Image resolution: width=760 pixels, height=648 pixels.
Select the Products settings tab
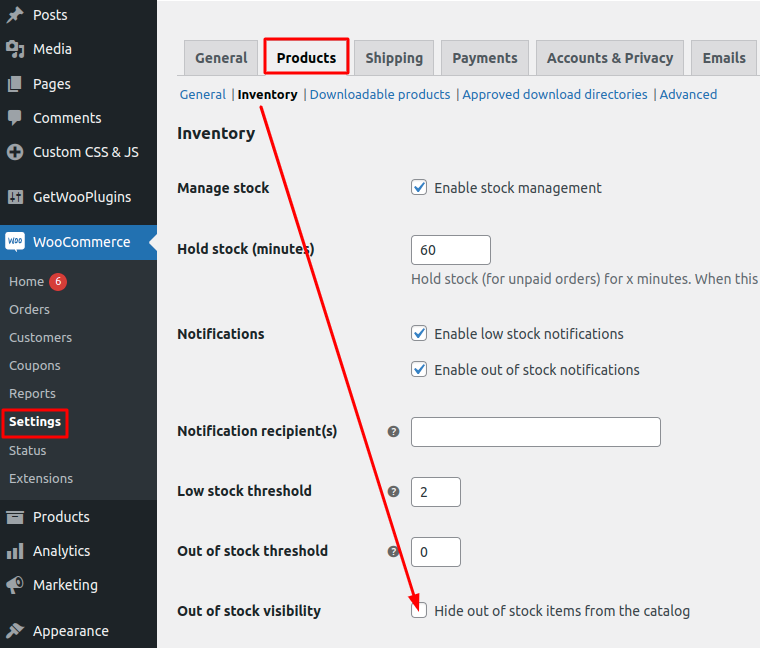point(306,58)
